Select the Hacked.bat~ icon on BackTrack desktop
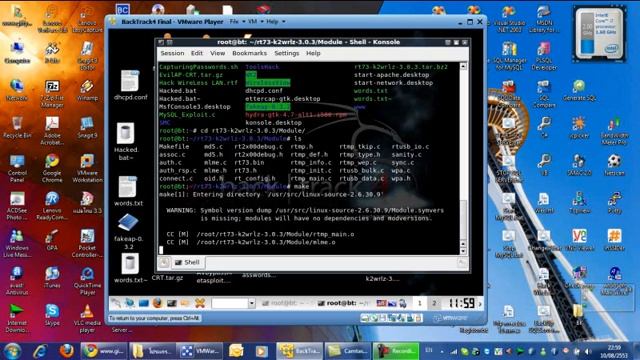Viewport: 640px width, 360px height. pos(126,142)
